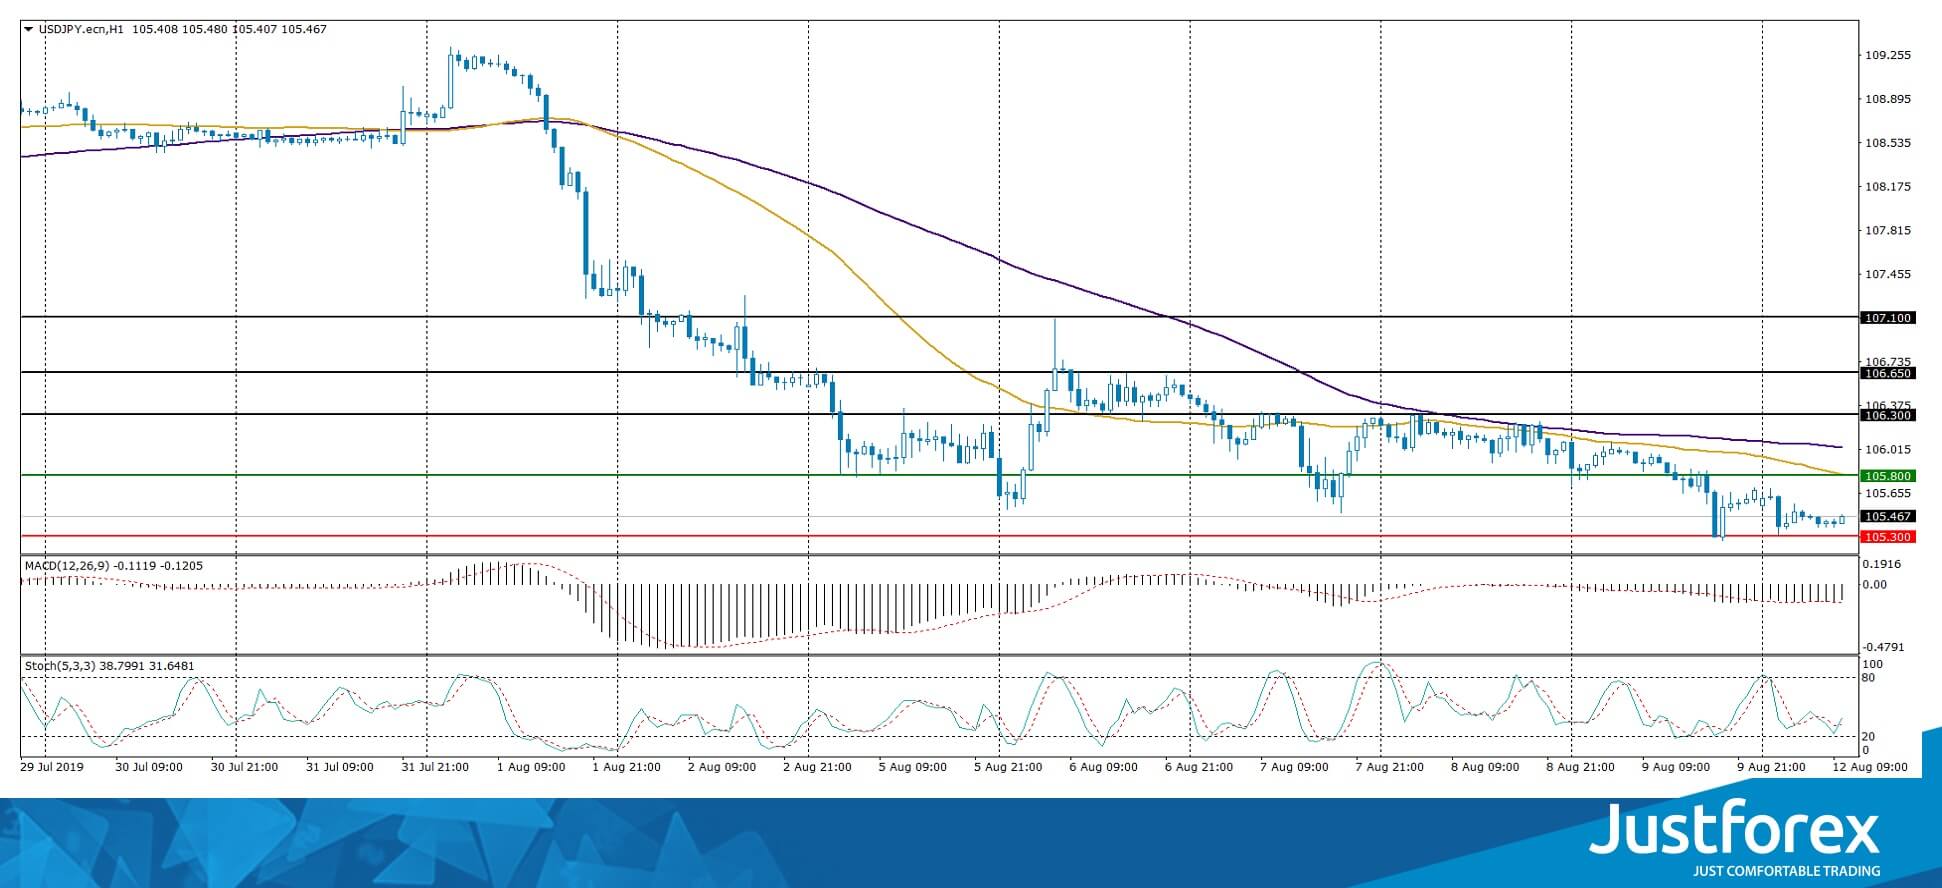Image resolution: width=1942 pixels, height=888 pixels.
Task: Click the 31 Jul 21:00 time label
Action: pyautogui.click(x=436, y=767)
